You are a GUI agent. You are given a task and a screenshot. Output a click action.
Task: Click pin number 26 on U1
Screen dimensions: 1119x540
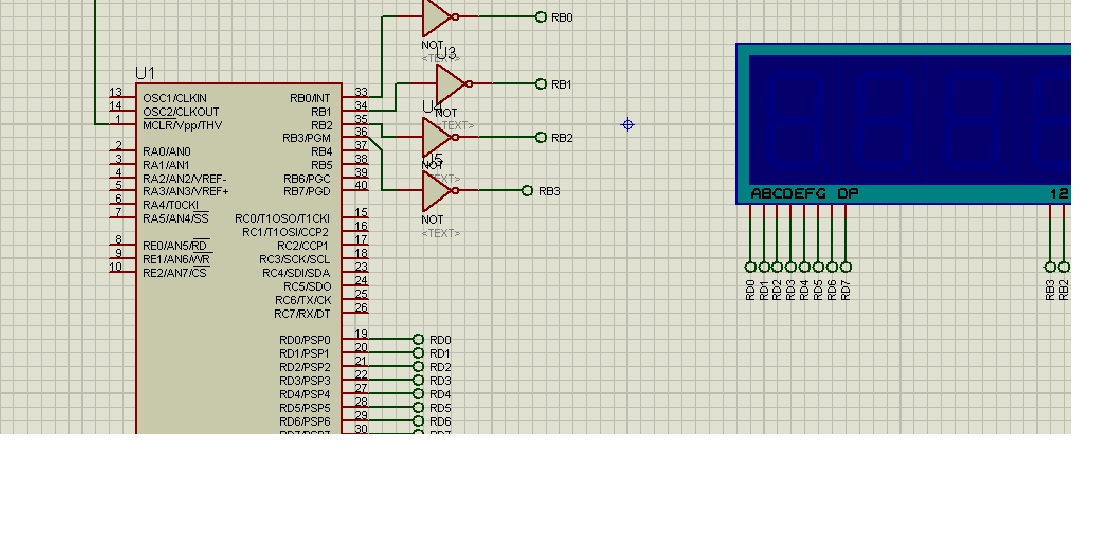click(x=361, y=307)
